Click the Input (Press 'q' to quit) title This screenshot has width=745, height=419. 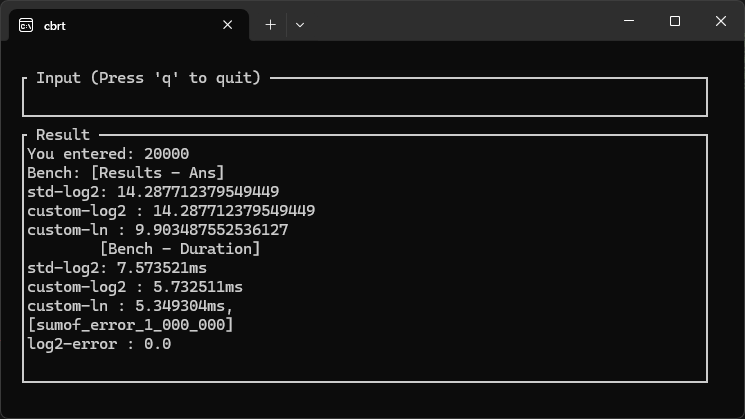[149, 78]
